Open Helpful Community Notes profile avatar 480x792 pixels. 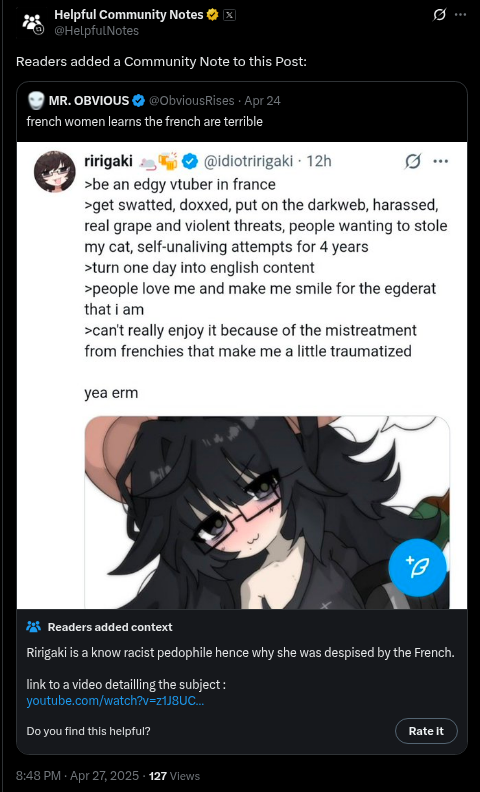(33, 23)
